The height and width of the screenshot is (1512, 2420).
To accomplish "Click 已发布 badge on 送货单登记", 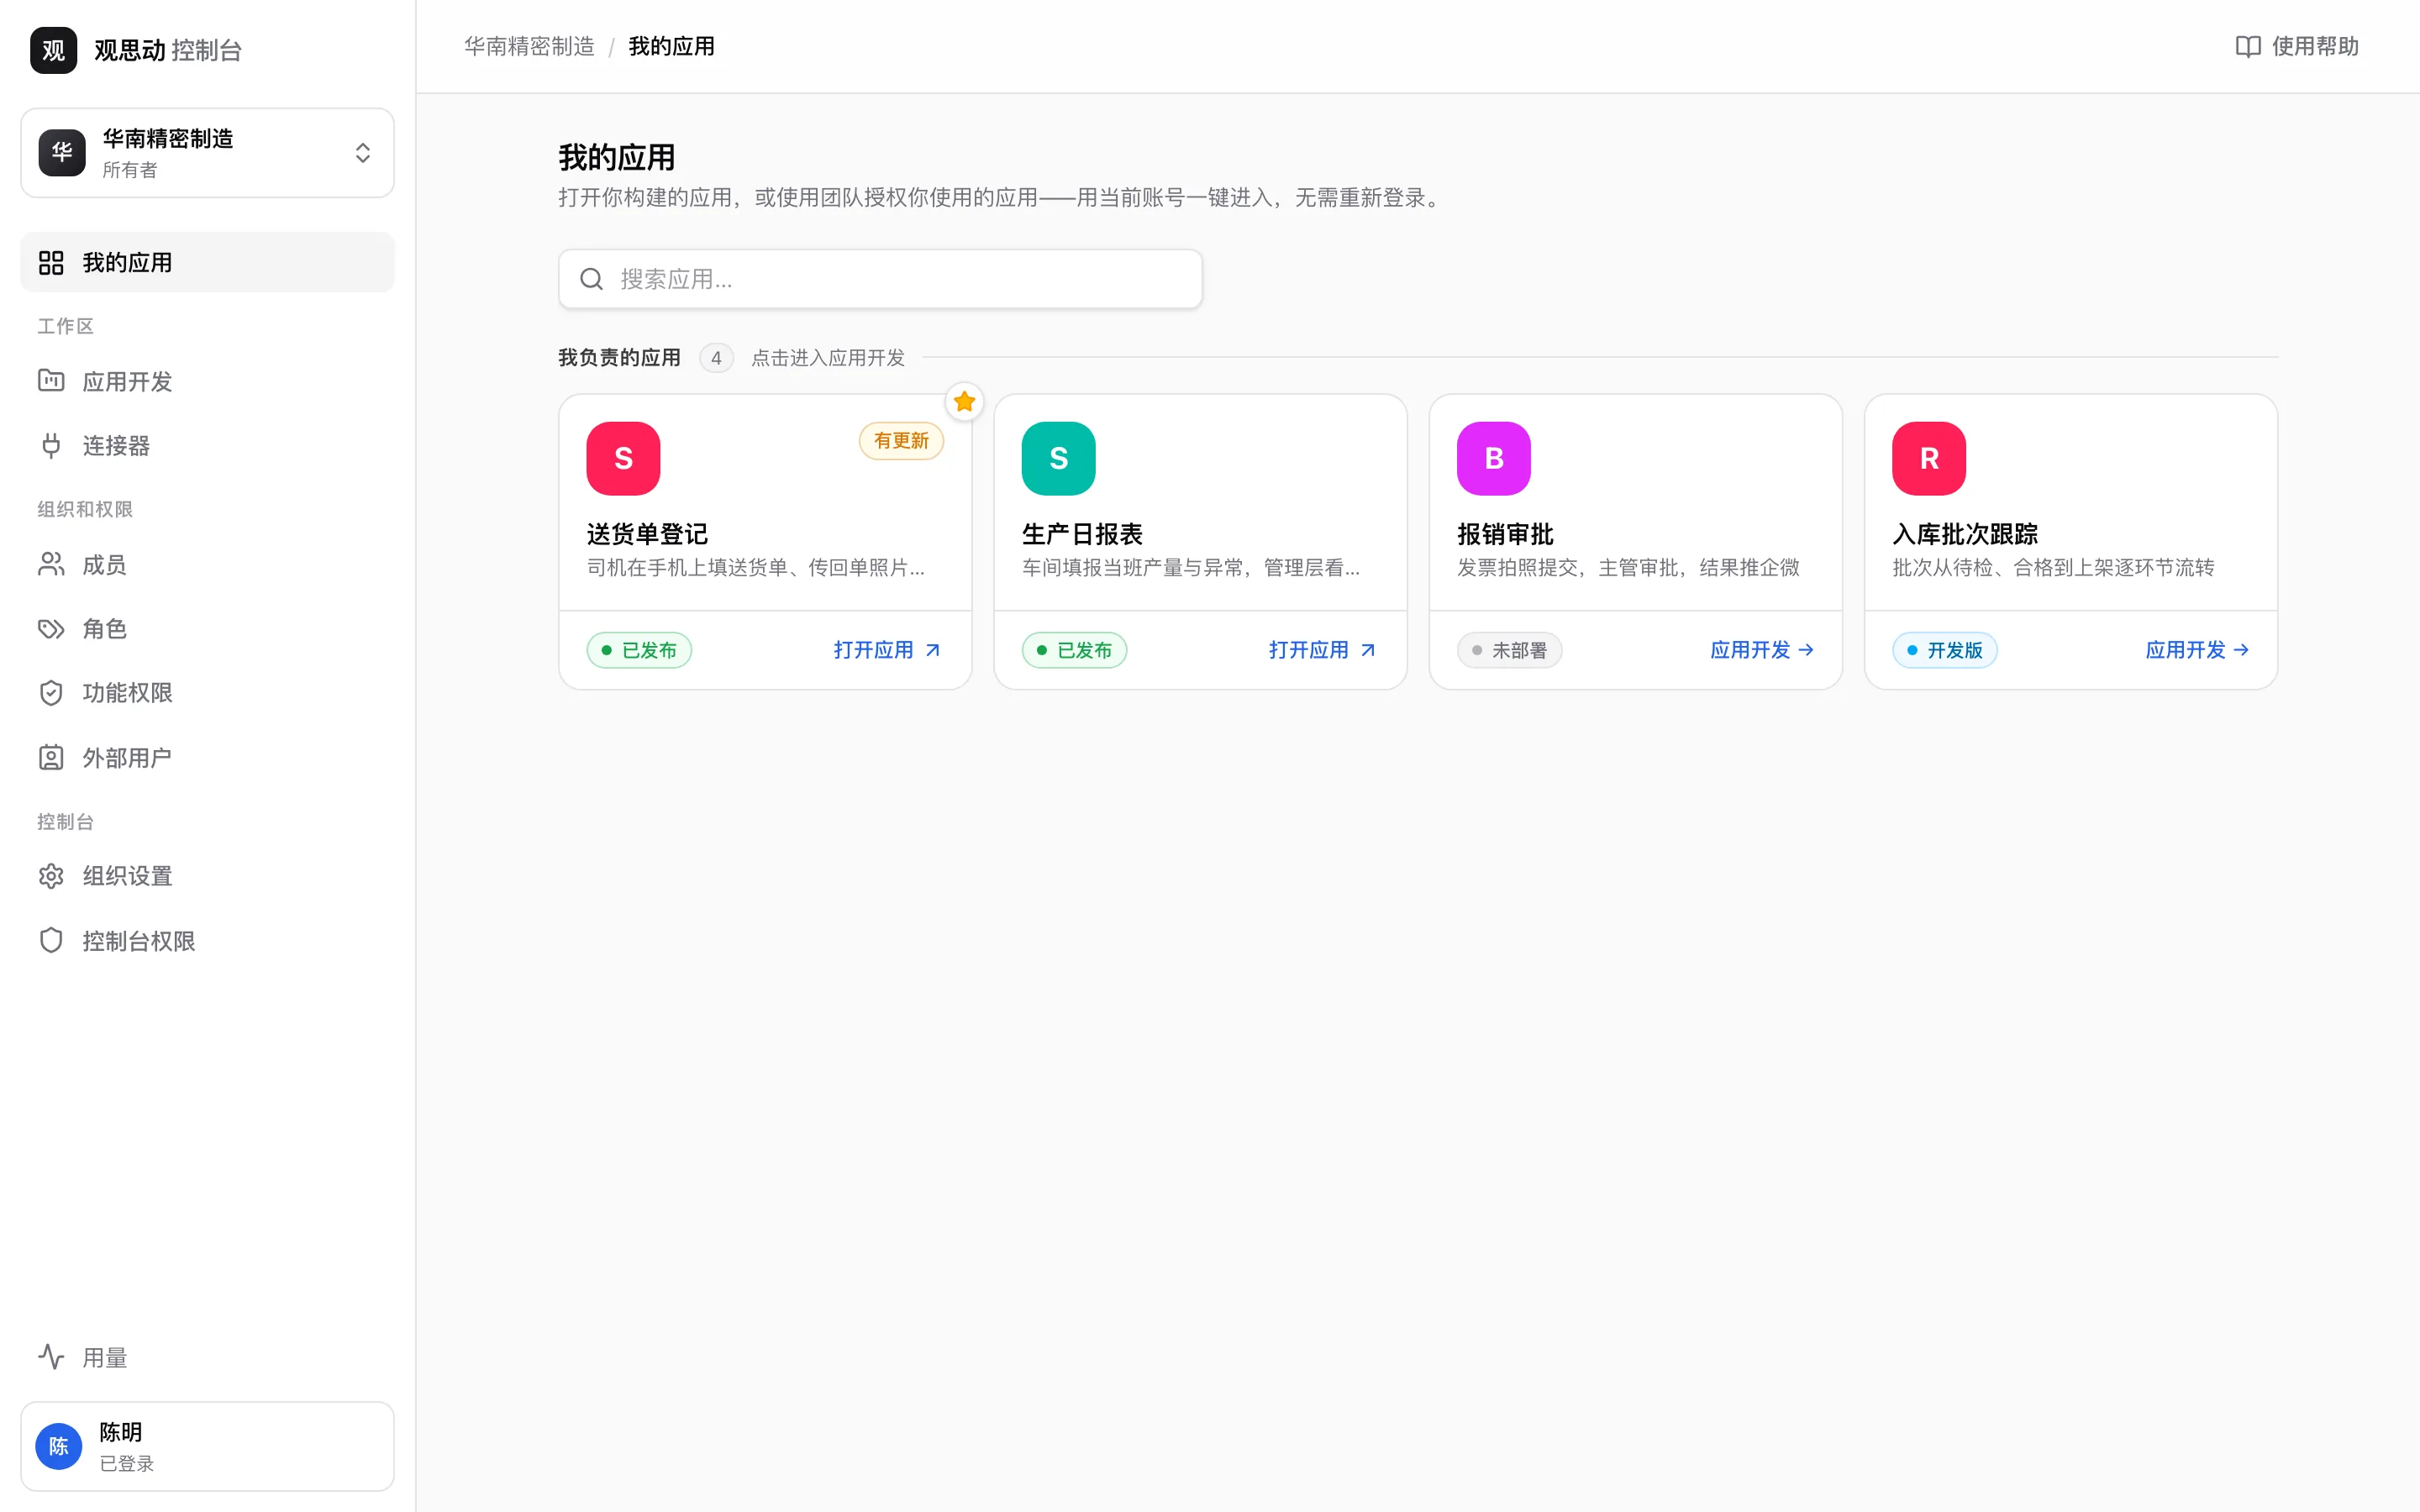I will [x=639, y=650].
